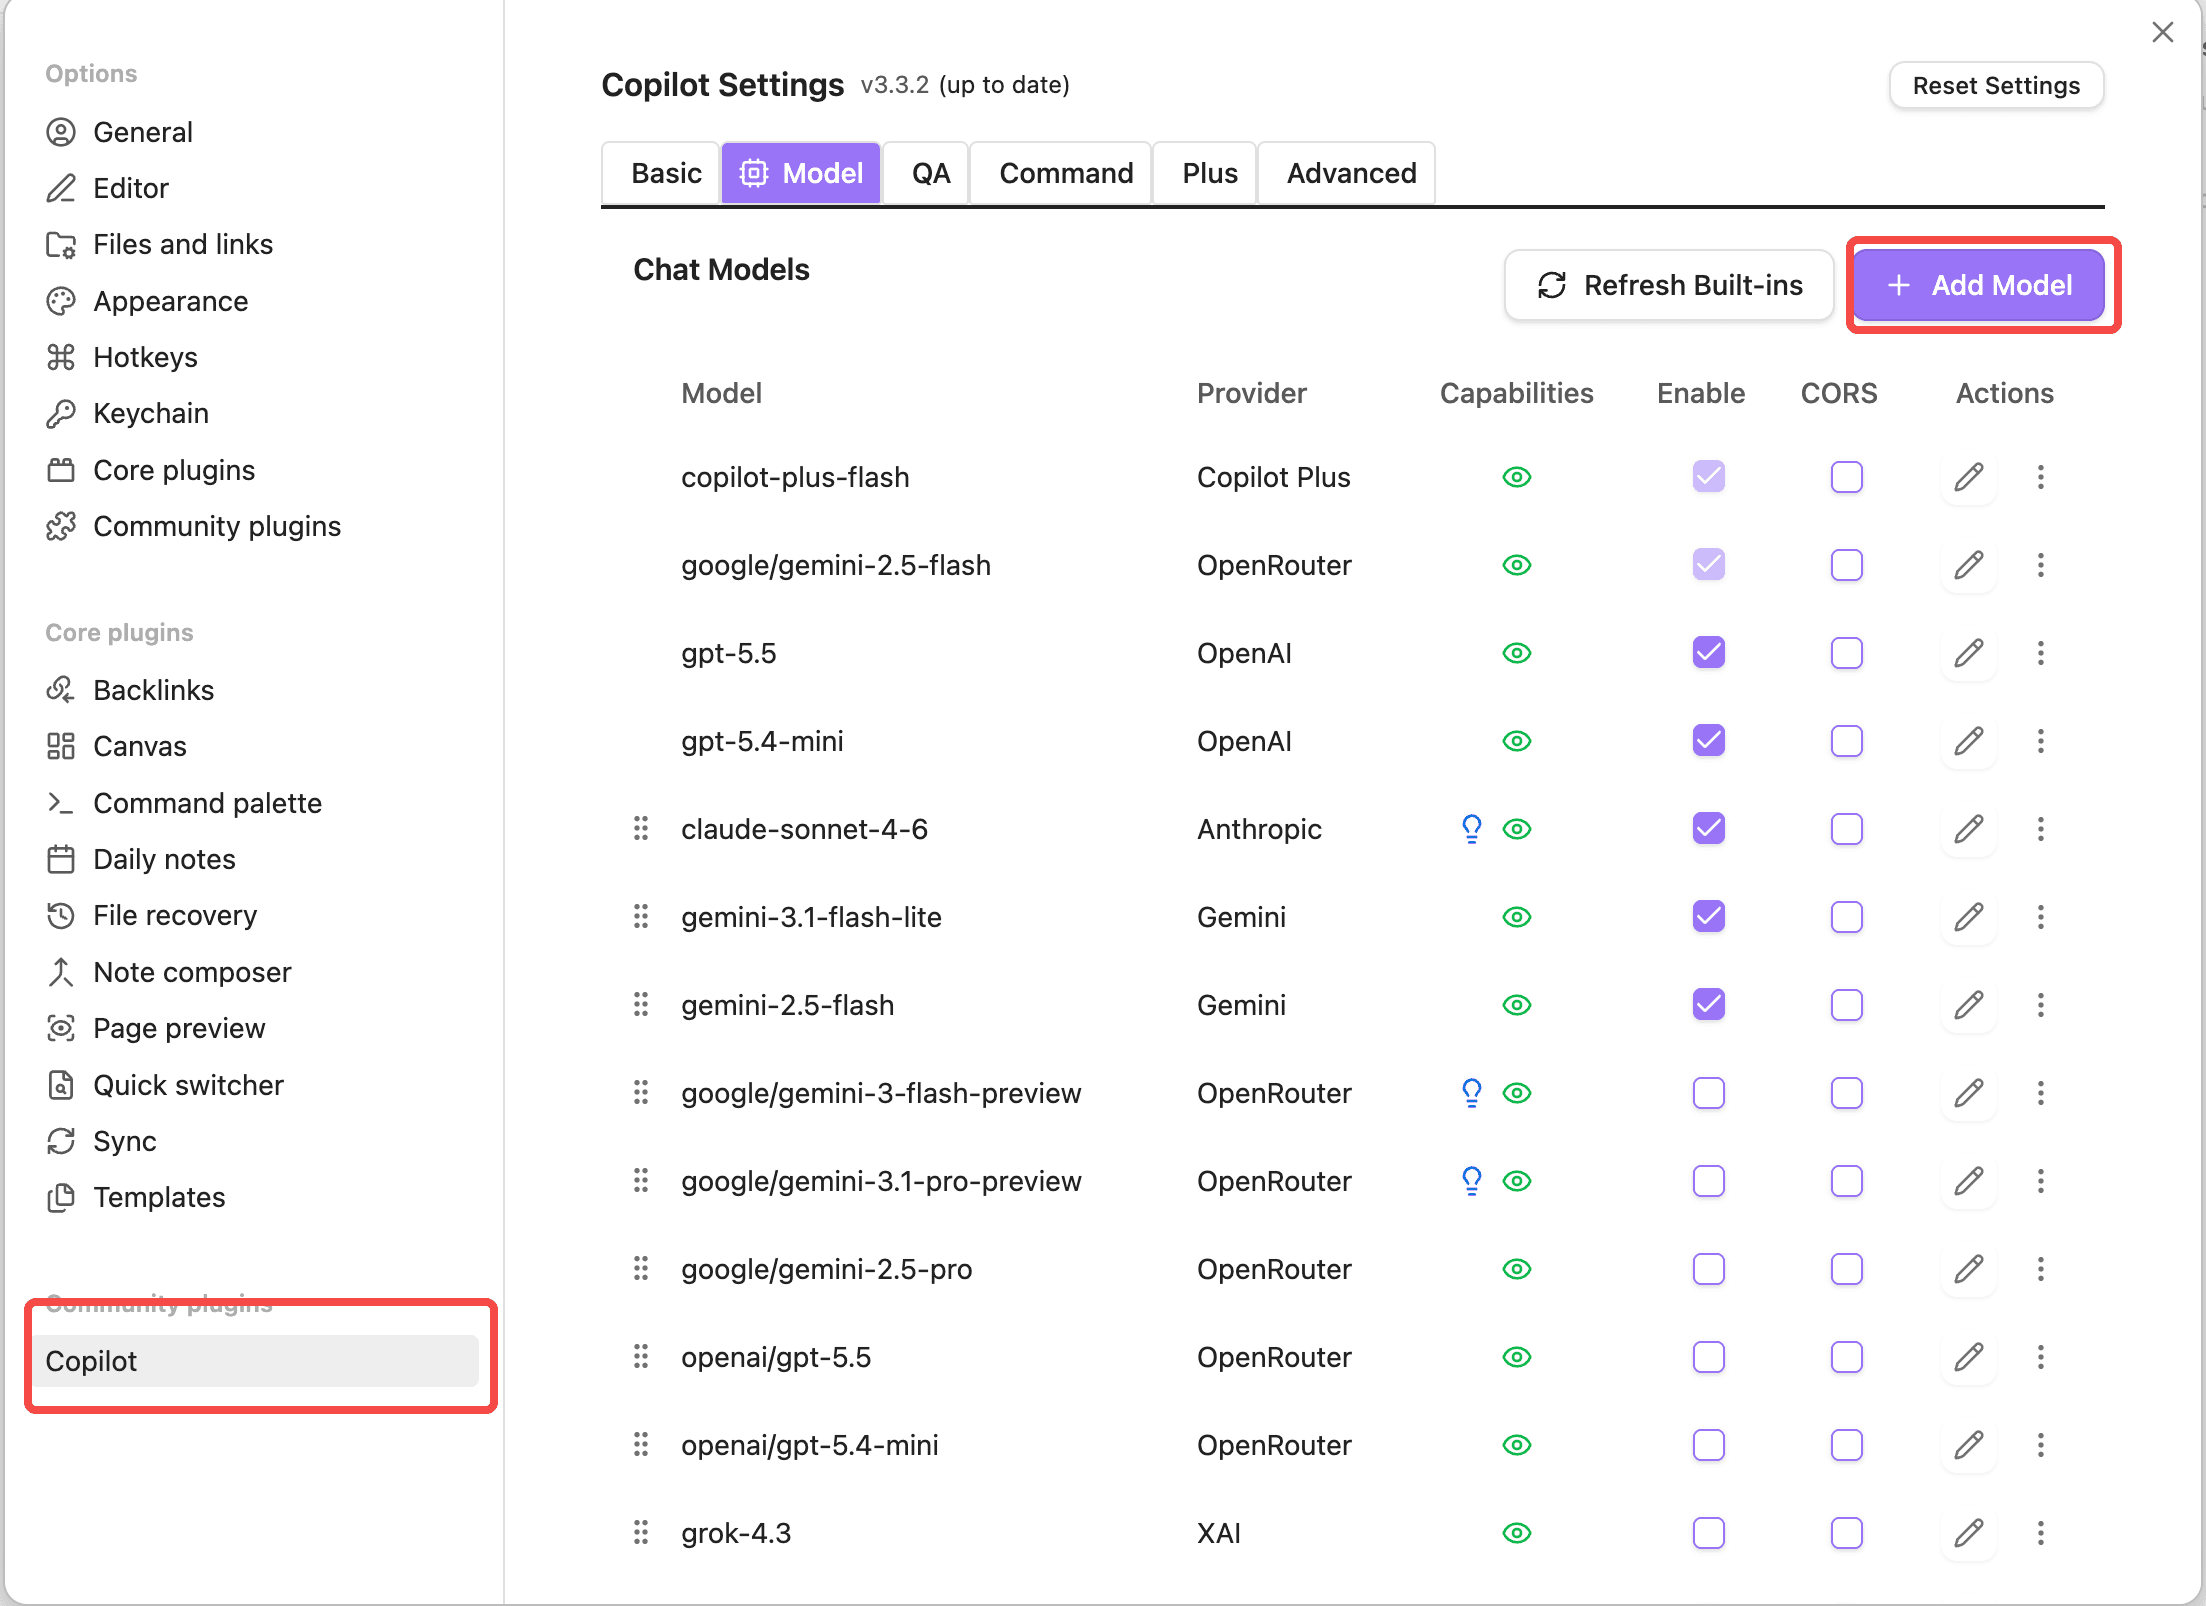Viewport: 2206px width, 1606px height.
Task: Switch to the Basic tab
Action: coord(660,173)
